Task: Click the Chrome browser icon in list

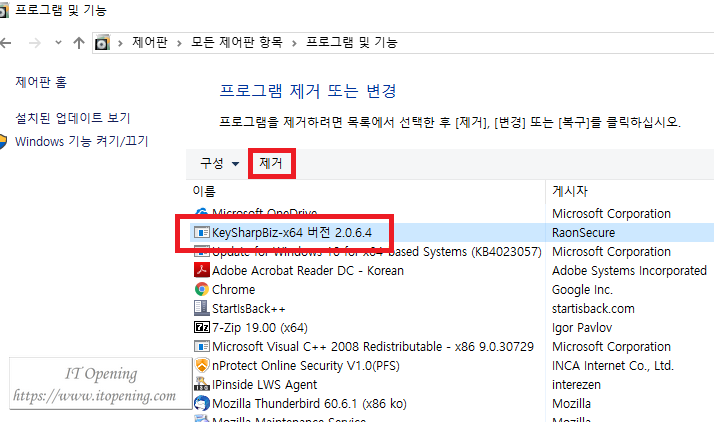Action: coord(202,289)
